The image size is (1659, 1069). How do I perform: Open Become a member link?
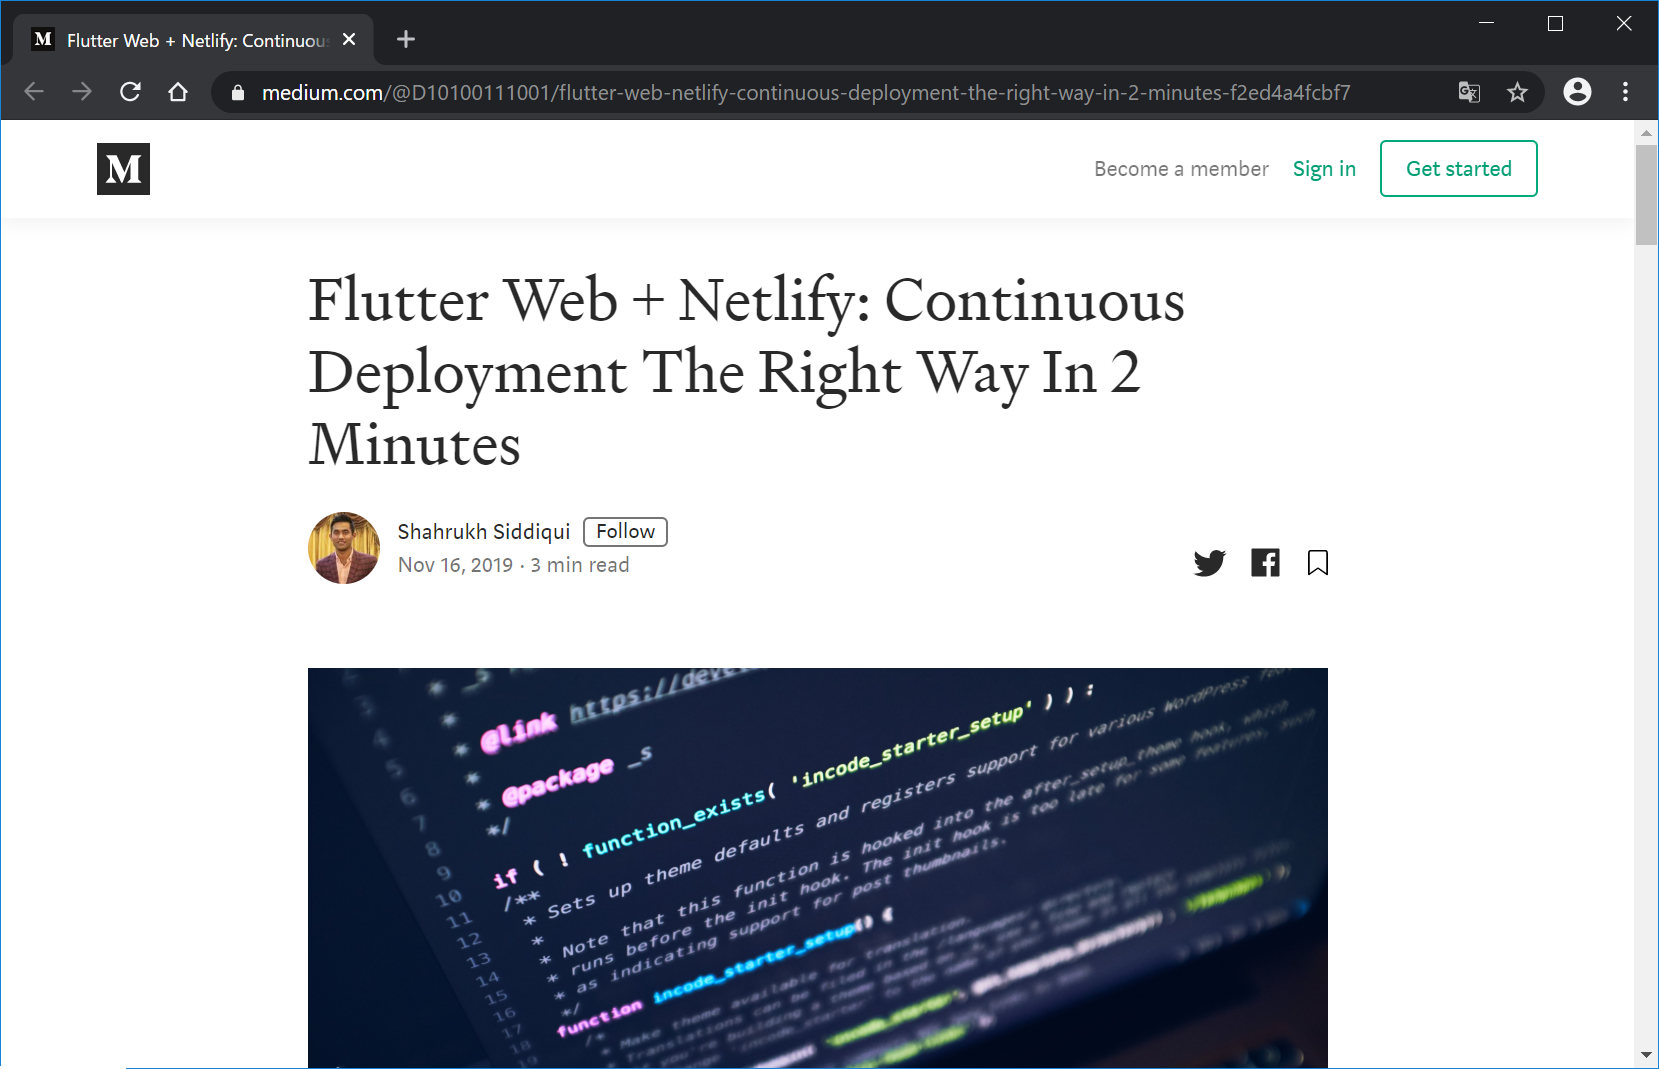click(x=1181, y=169)
